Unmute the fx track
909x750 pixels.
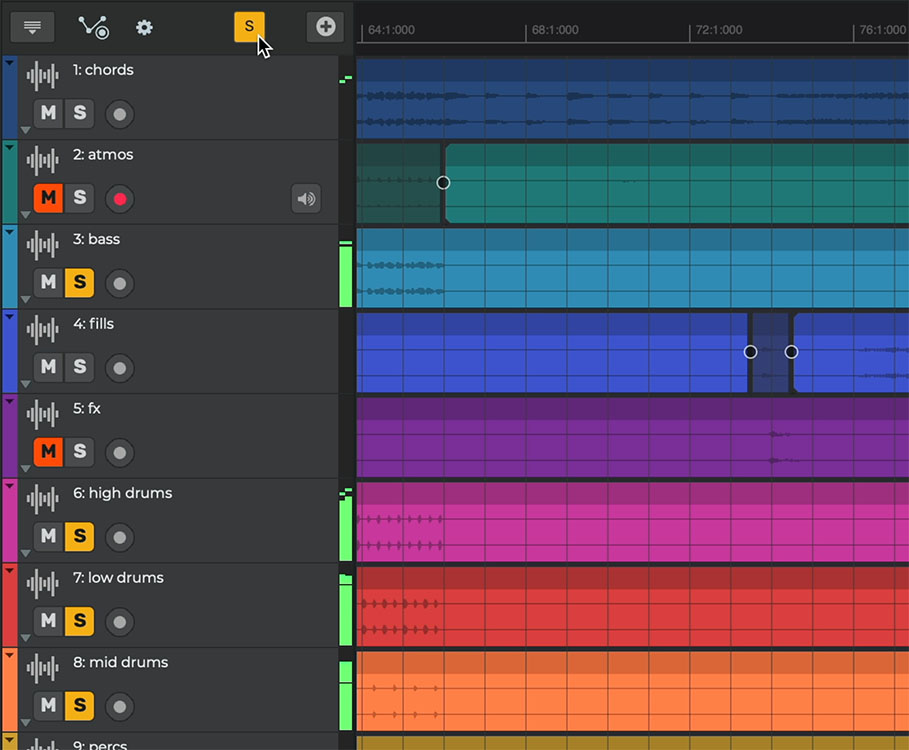pos(48,452)
